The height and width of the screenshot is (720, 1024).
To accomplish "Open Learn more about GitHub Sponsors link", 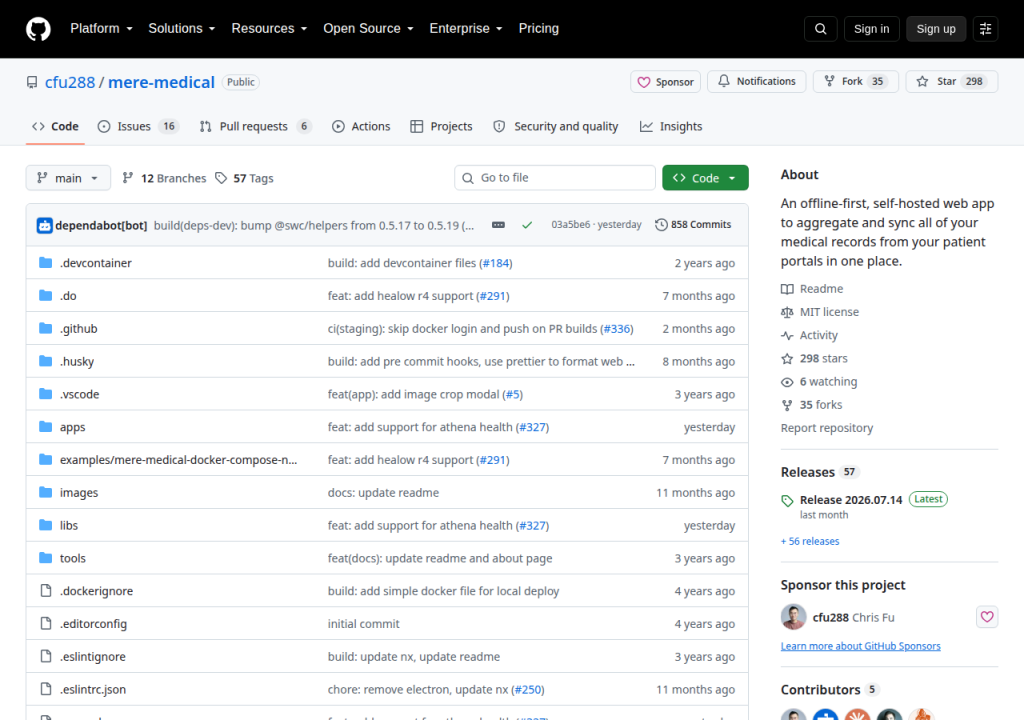I will tap(861, 646).
